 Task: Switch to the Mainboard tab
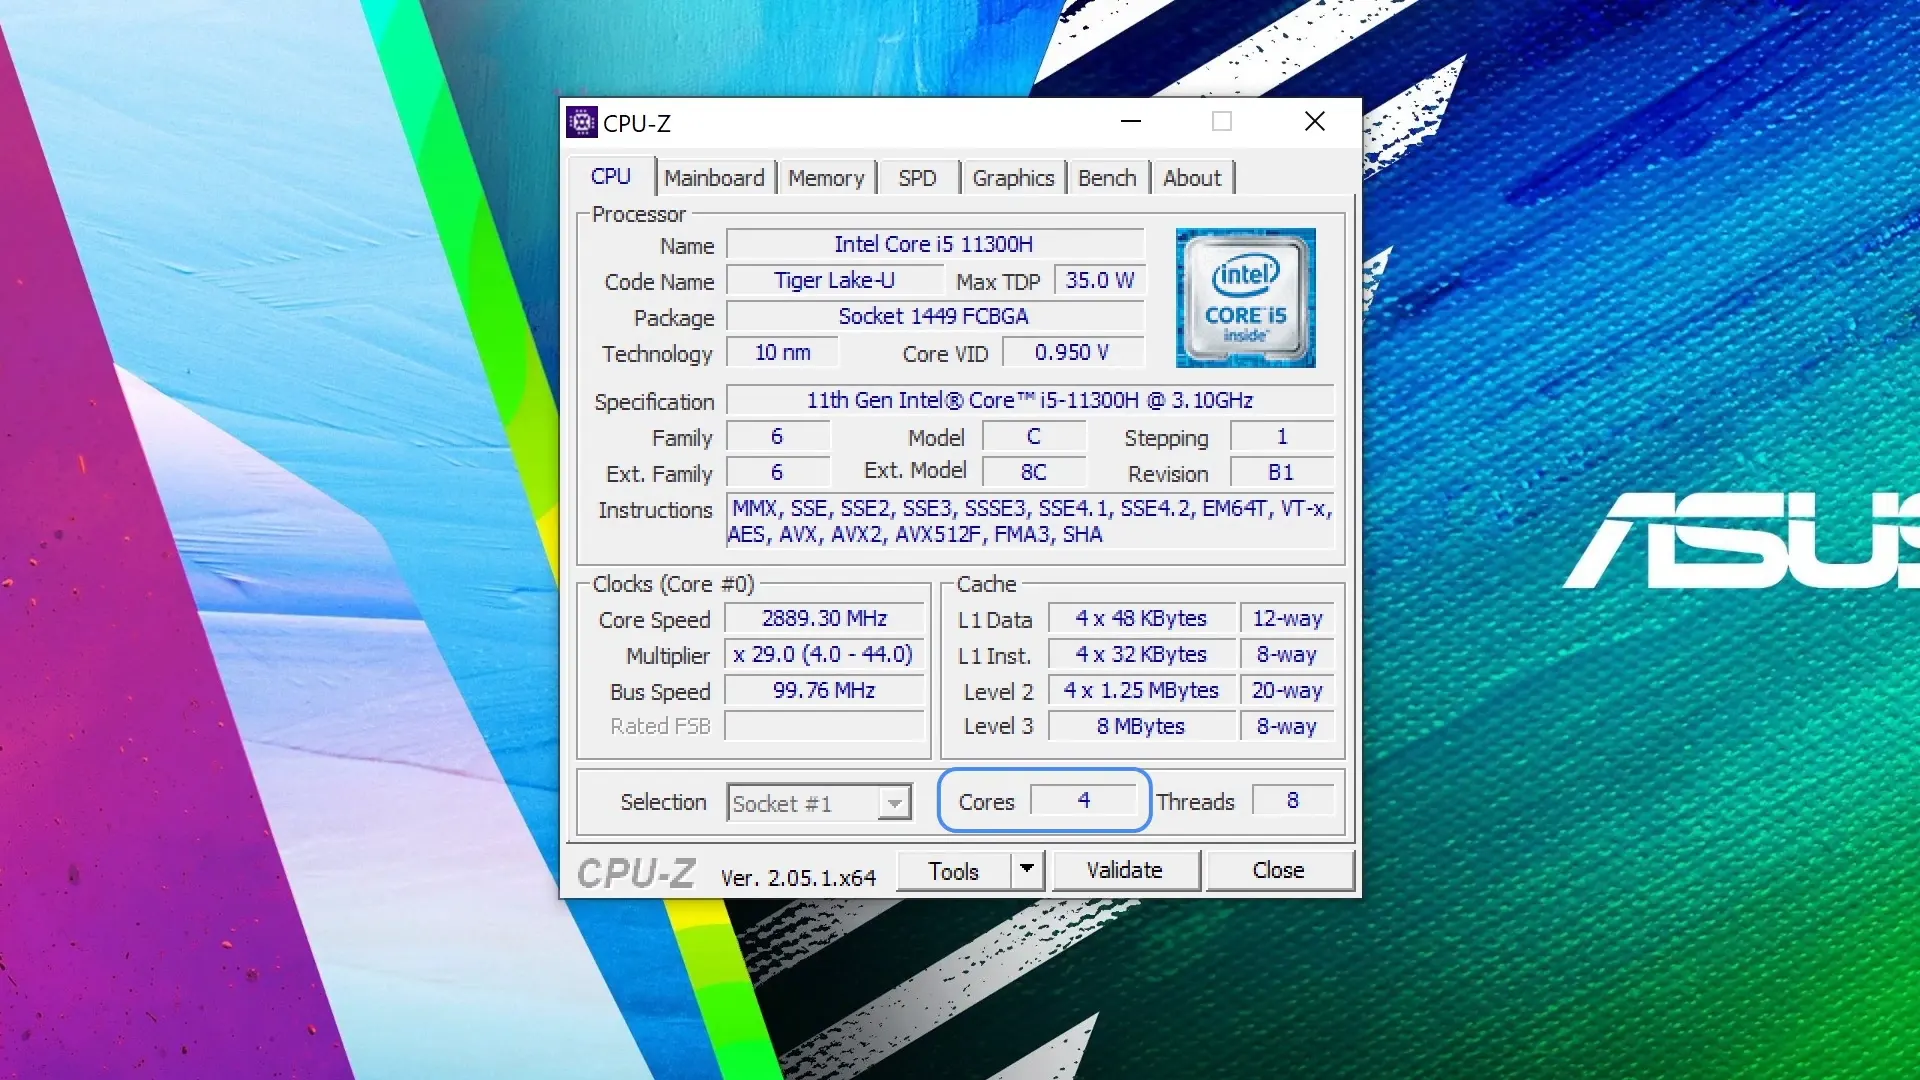tap(714, 178)
